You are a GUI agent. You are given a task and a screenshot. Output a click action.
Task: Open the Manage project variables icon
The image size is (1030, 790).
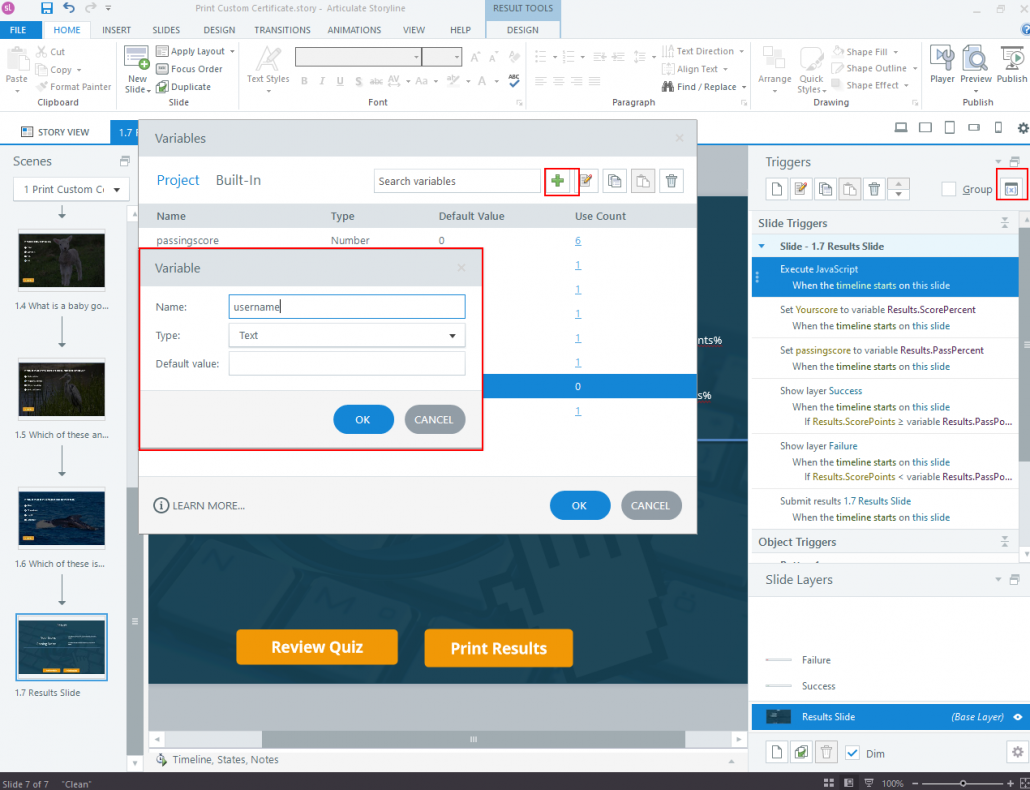[x=1012, y=189]
